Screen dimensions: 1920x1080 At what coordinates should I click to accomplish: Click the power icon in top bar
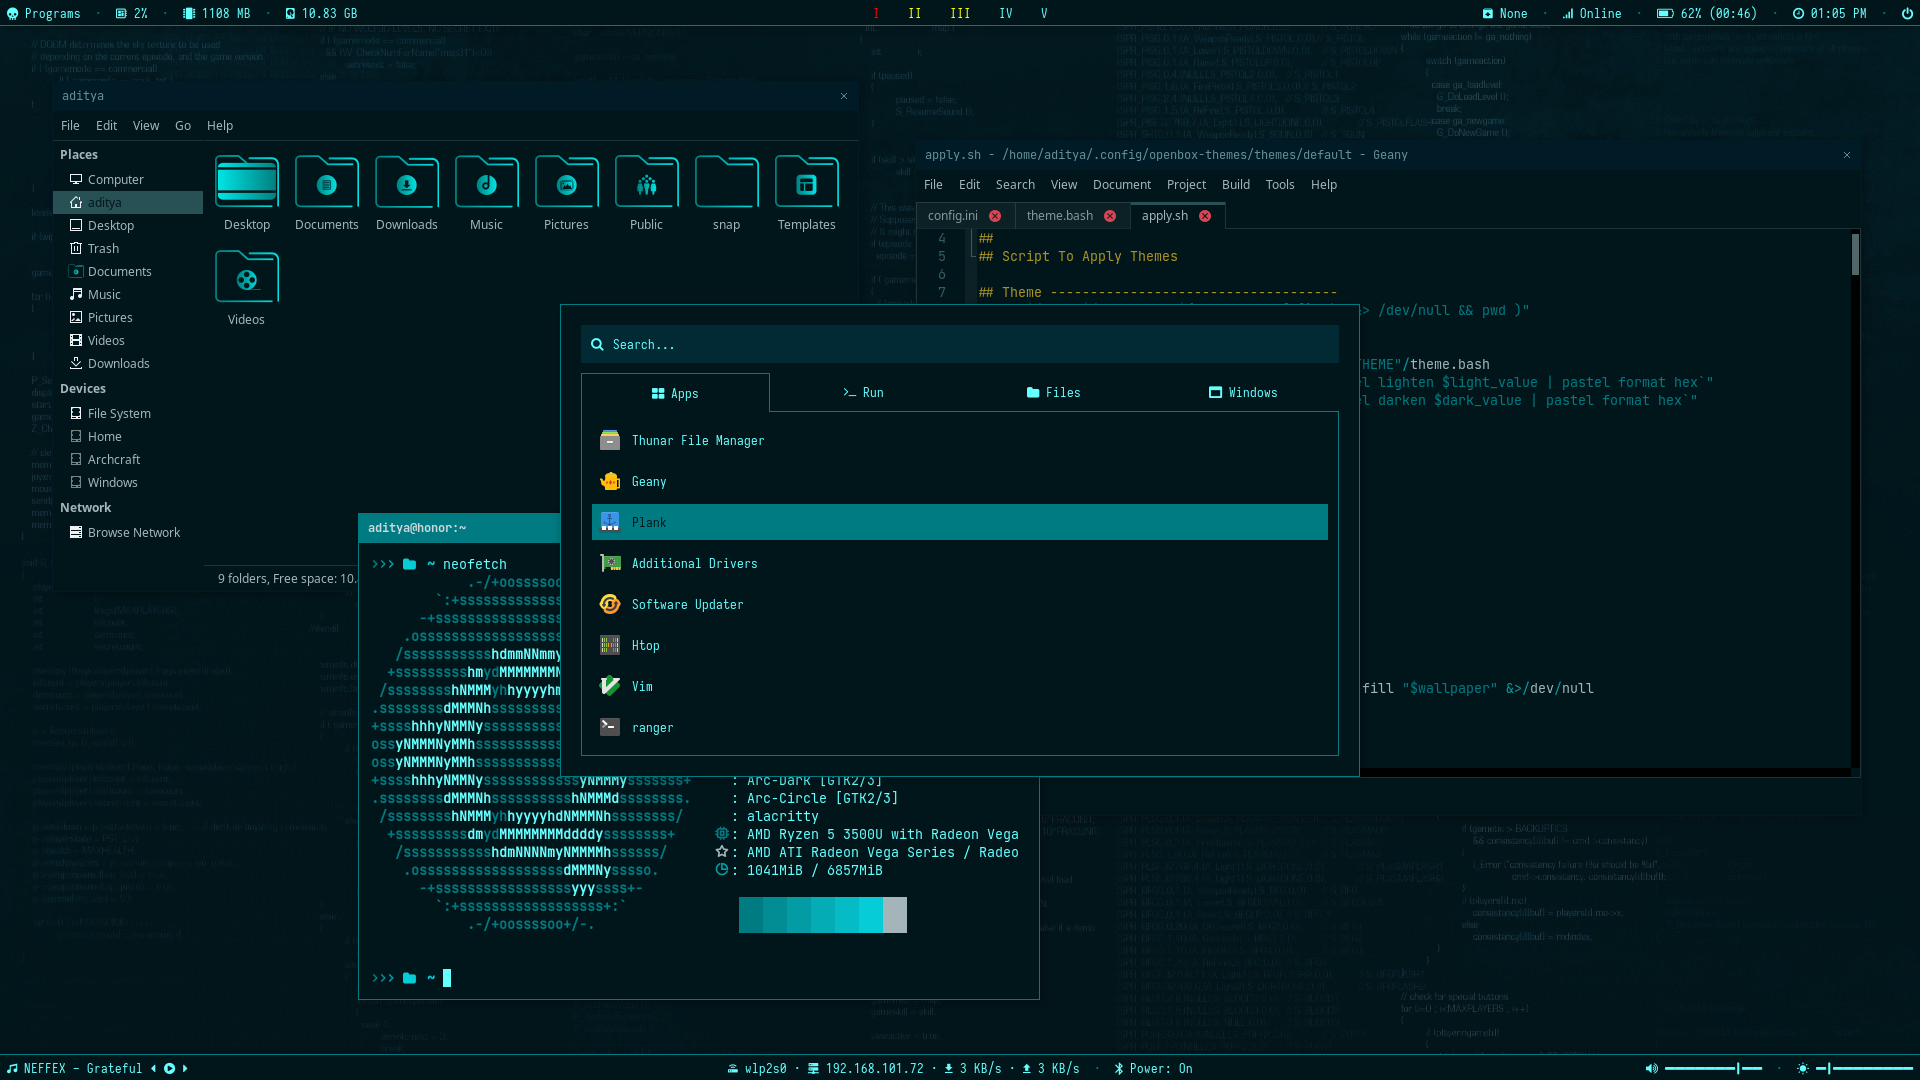(1907, 14)
